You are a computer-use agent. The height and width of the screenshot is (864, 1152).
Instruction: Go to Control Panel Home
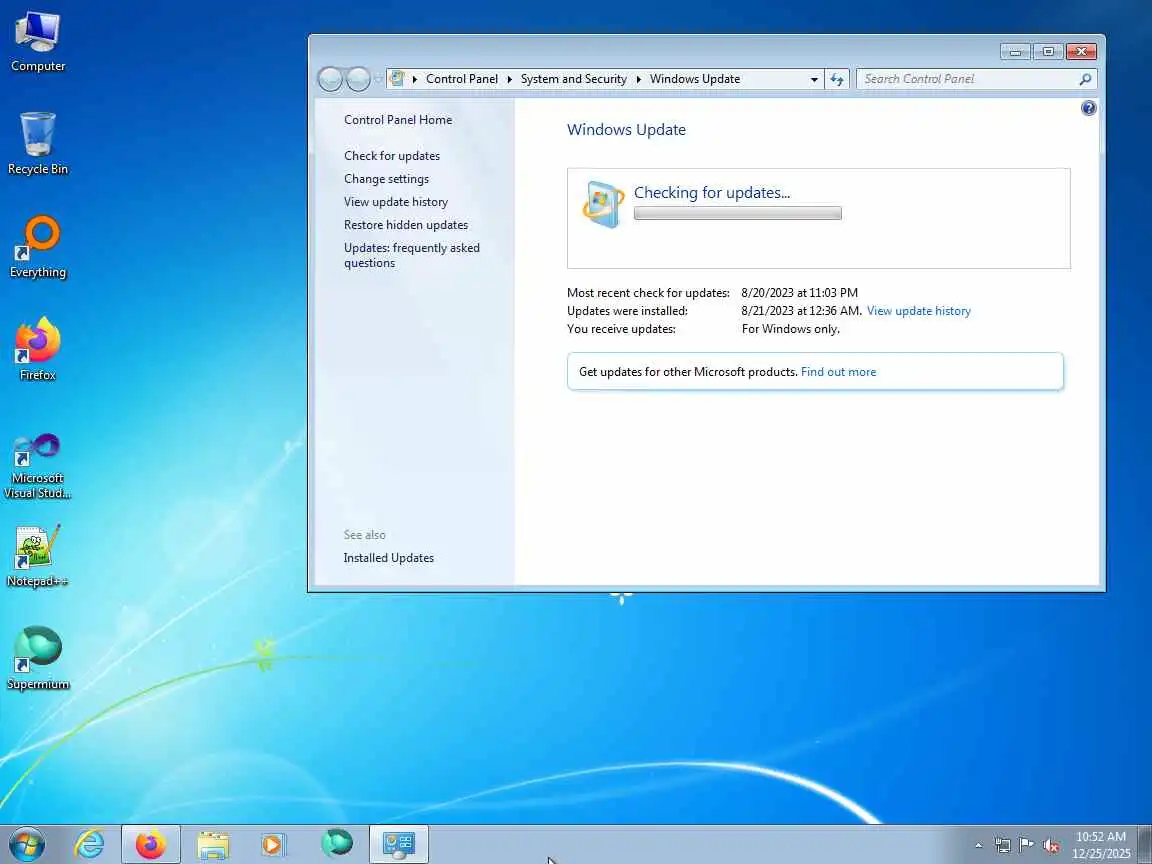pyautogui.click(x=398, y=120)
